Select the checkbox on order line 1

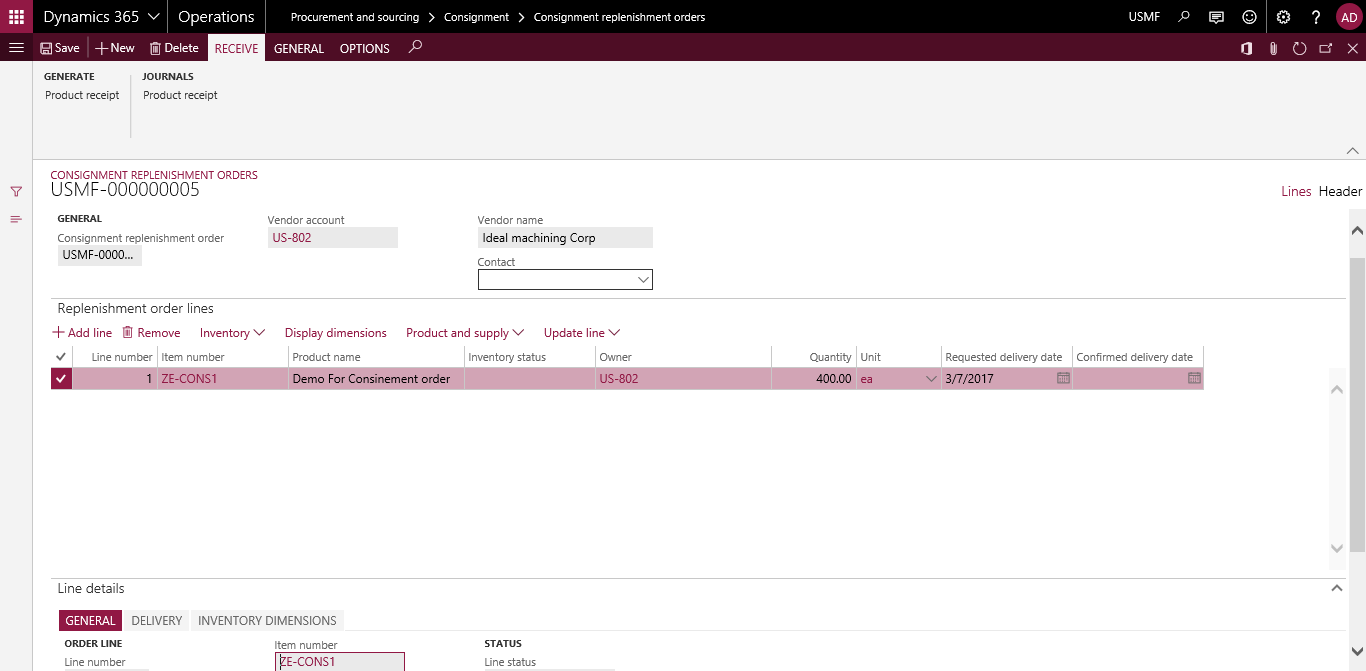61,378
